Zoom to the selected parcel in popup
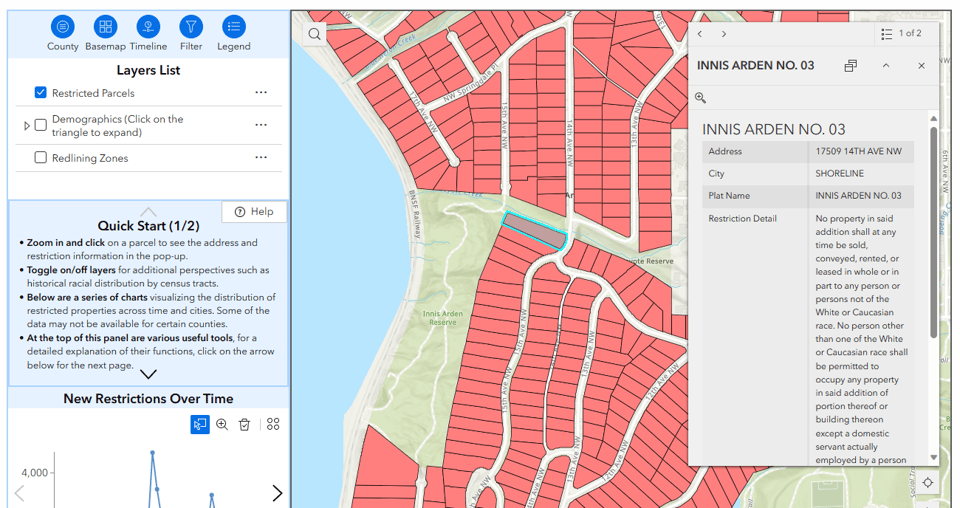Image resolution: width=960 pixels, height=508 pixels. tap(701, 98)
